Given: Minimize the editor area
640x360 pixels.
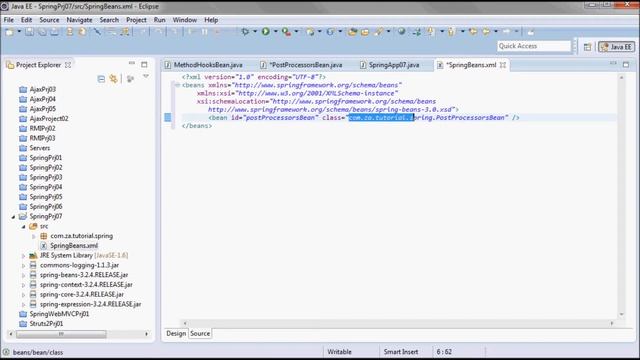Looking at the screenshot, I should (x=613, y=64).
